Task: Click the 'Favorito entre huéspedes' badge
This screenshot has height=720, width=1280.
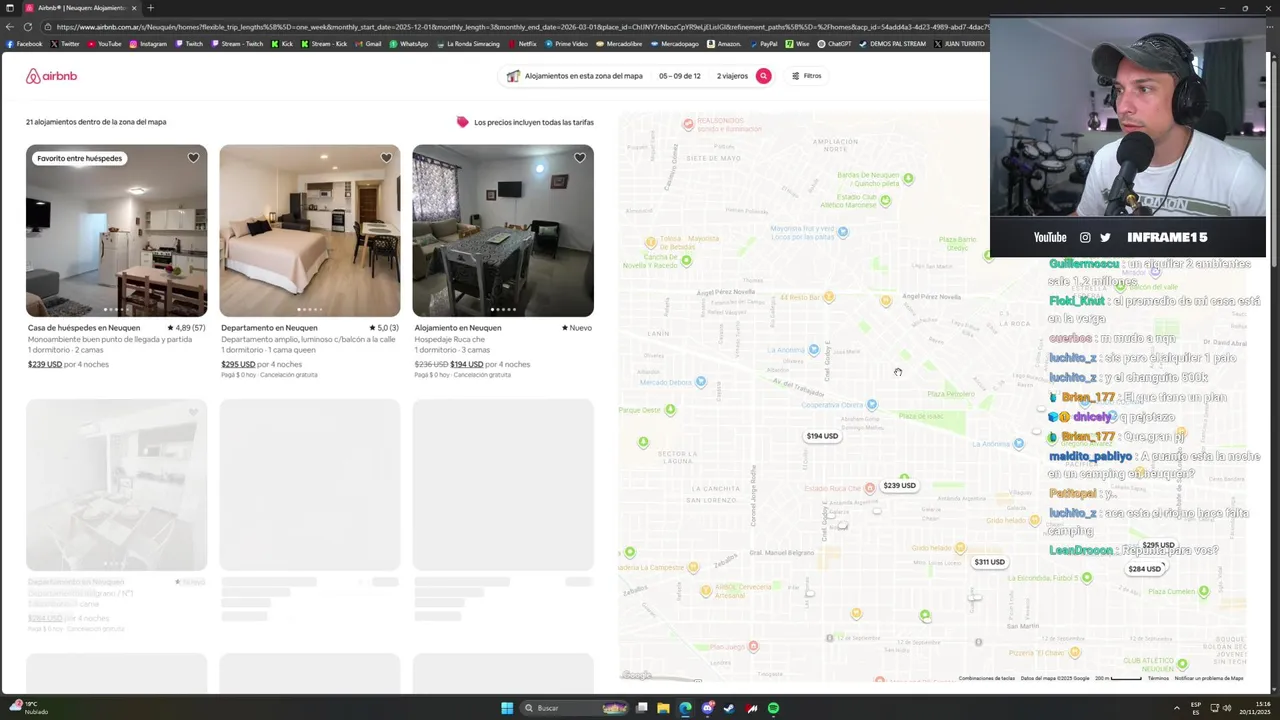Action: tap(79, 158)
